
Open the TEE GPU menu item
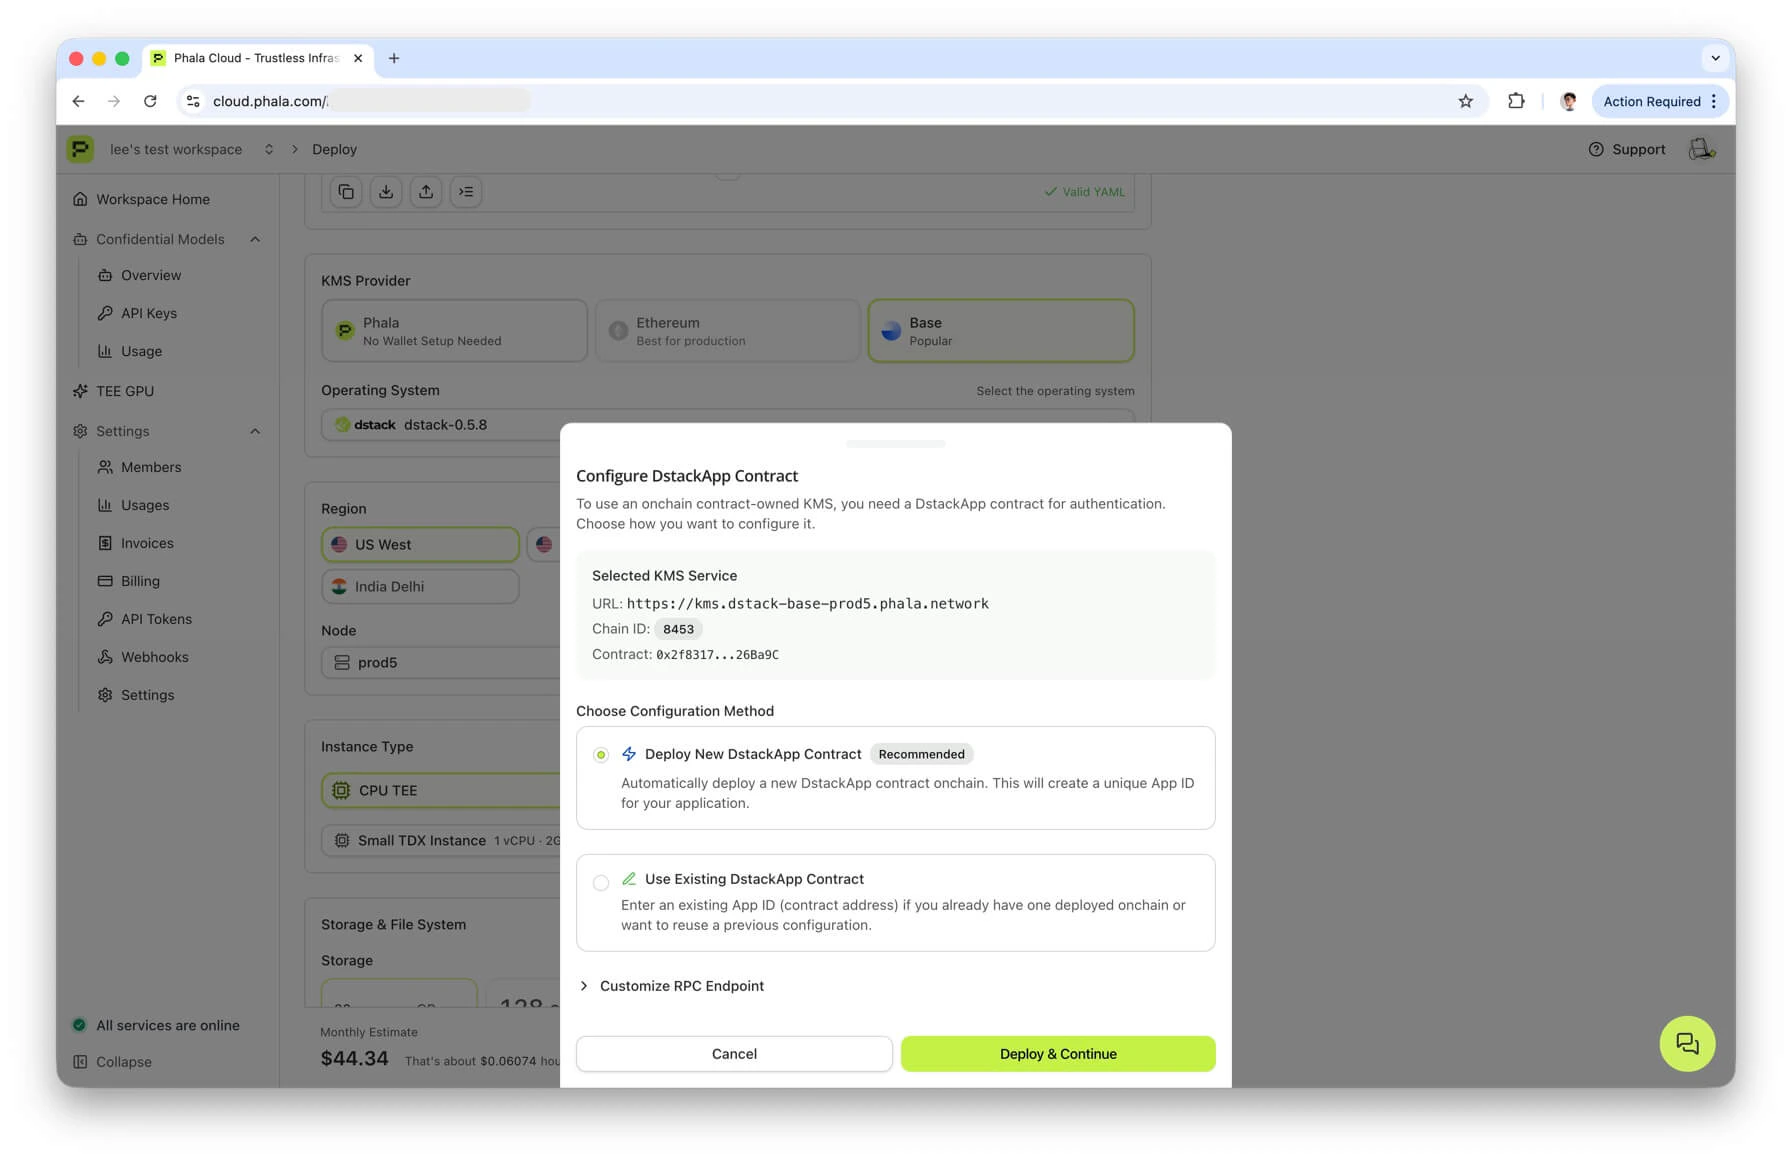tap(127, 391)
